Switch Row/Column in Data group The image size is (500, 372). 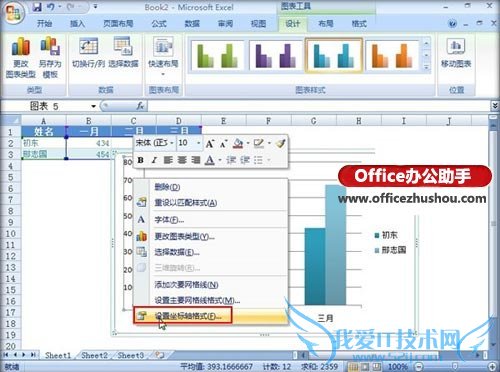[x=89, y=53]
